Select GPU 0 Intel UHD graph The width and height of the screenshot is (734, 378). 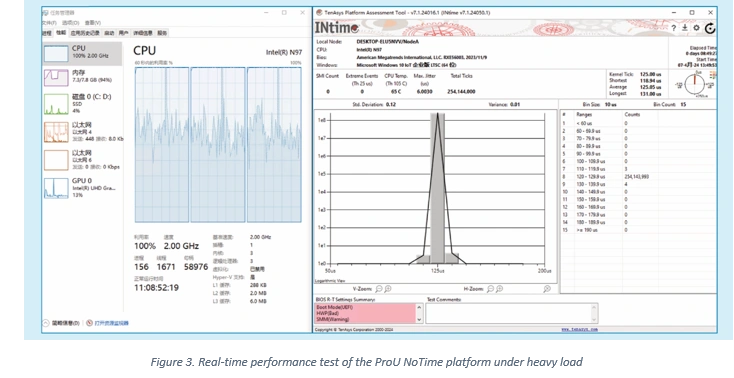[56, 188]
